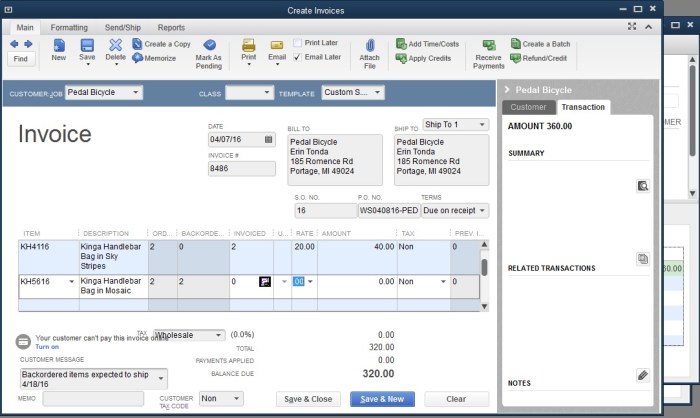Open Receive Payments

pyautogui.click(x=489, y=54)
